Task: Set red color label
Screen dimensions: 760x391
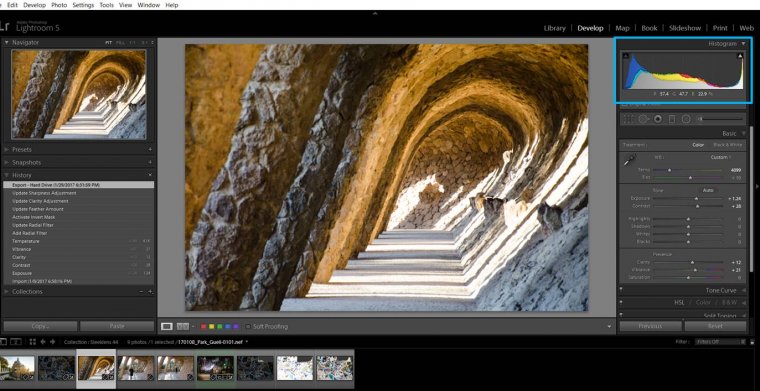Action: coord(204,327)
